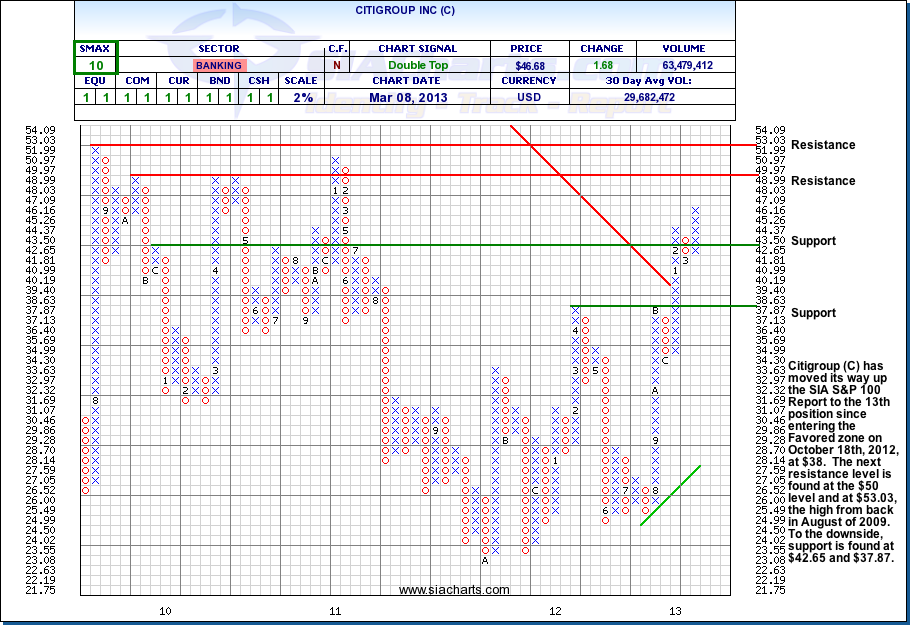Click the SMAX score value 10

(x=97, y=65)
